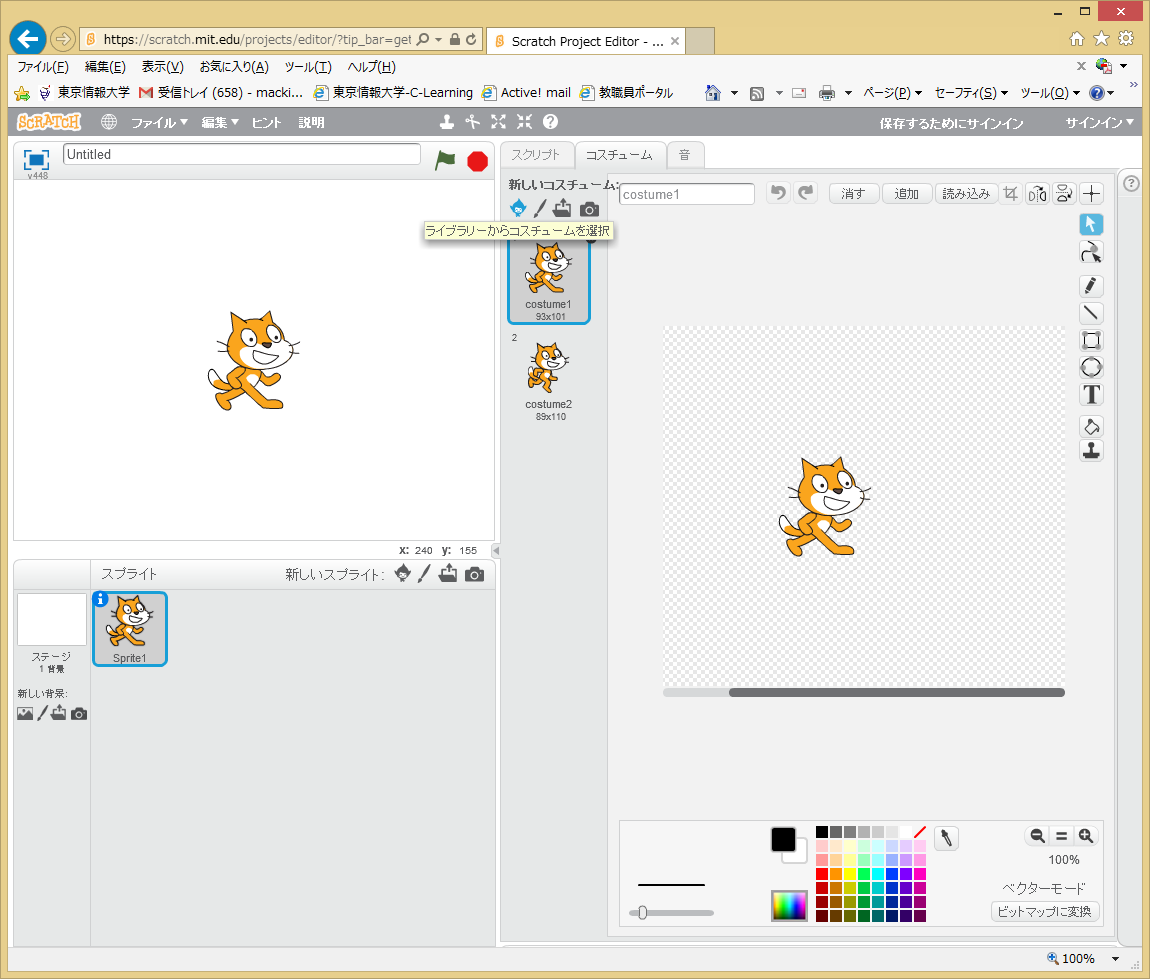Choose backdrop from library icon
Viewport: 1150px width, 979px height.
(25, 714)
